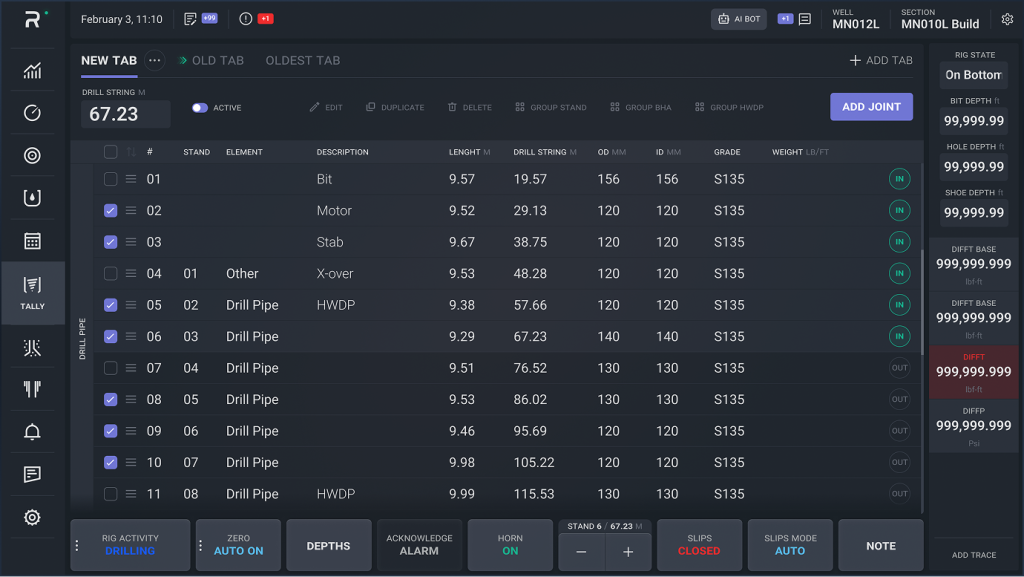Switch to the Old Tab
1024x577 pixels.
217,61
